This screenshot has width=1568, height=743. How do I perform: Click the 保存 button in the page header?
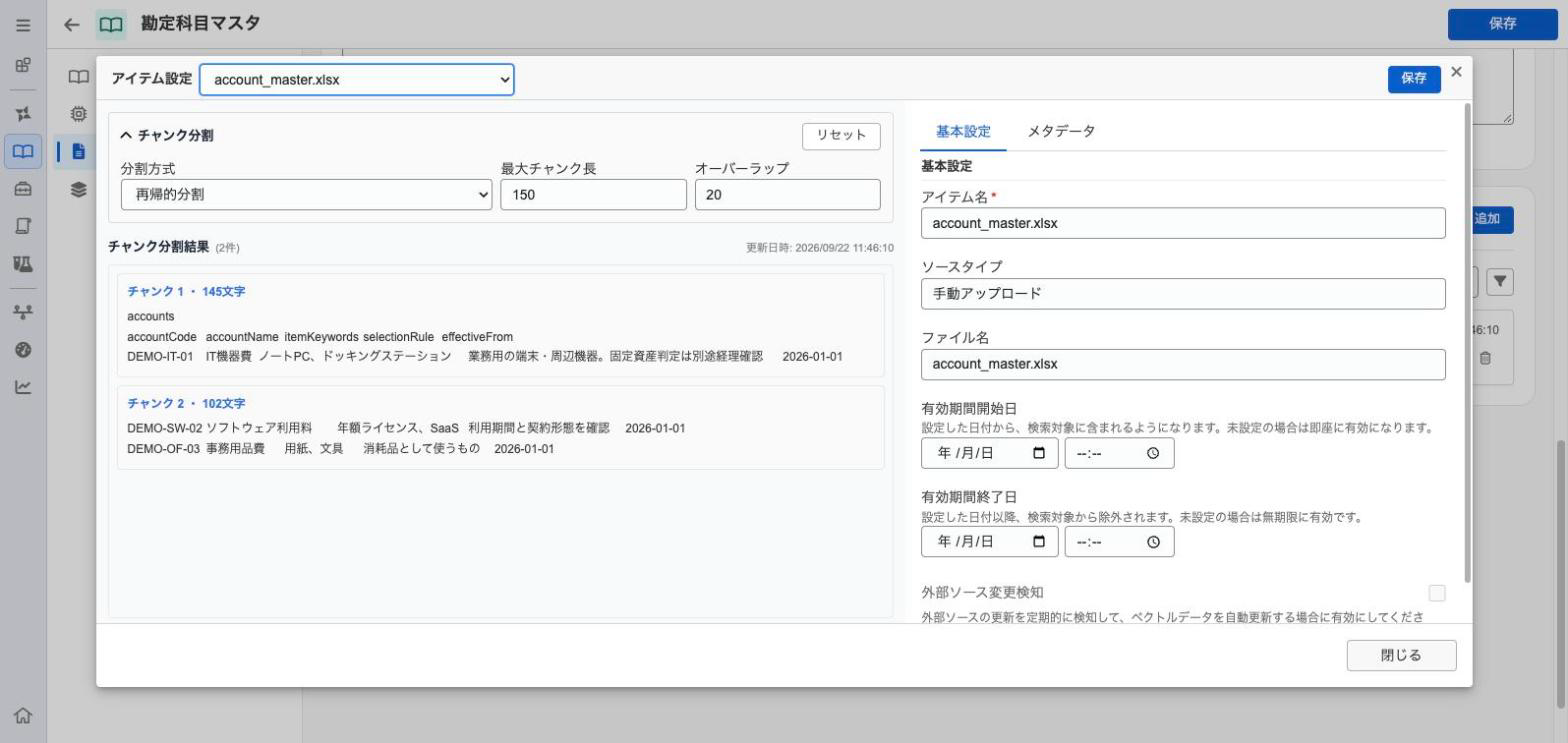1502,24
